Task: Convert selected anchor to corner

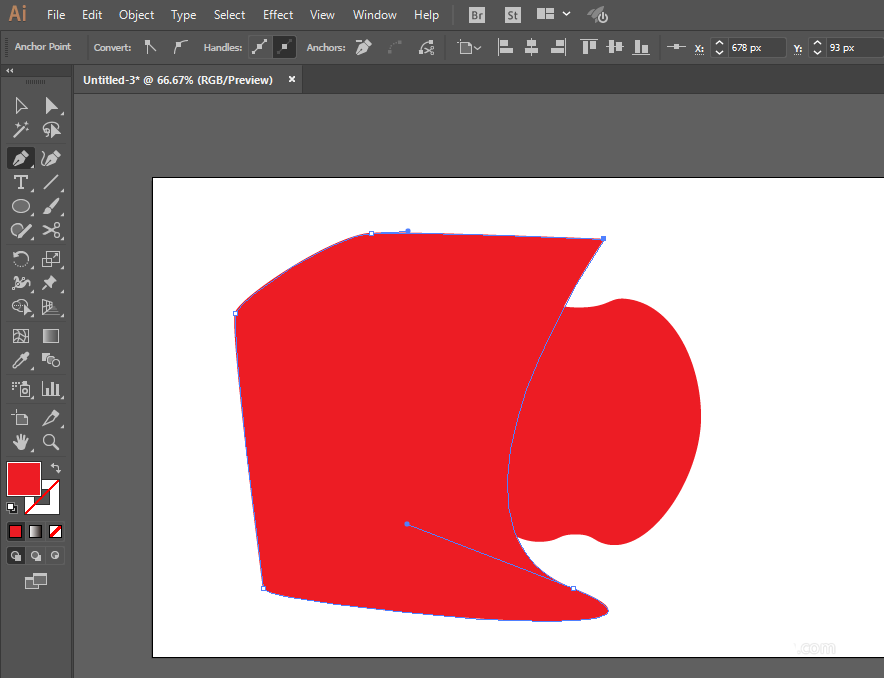Action: click(151, 47)
